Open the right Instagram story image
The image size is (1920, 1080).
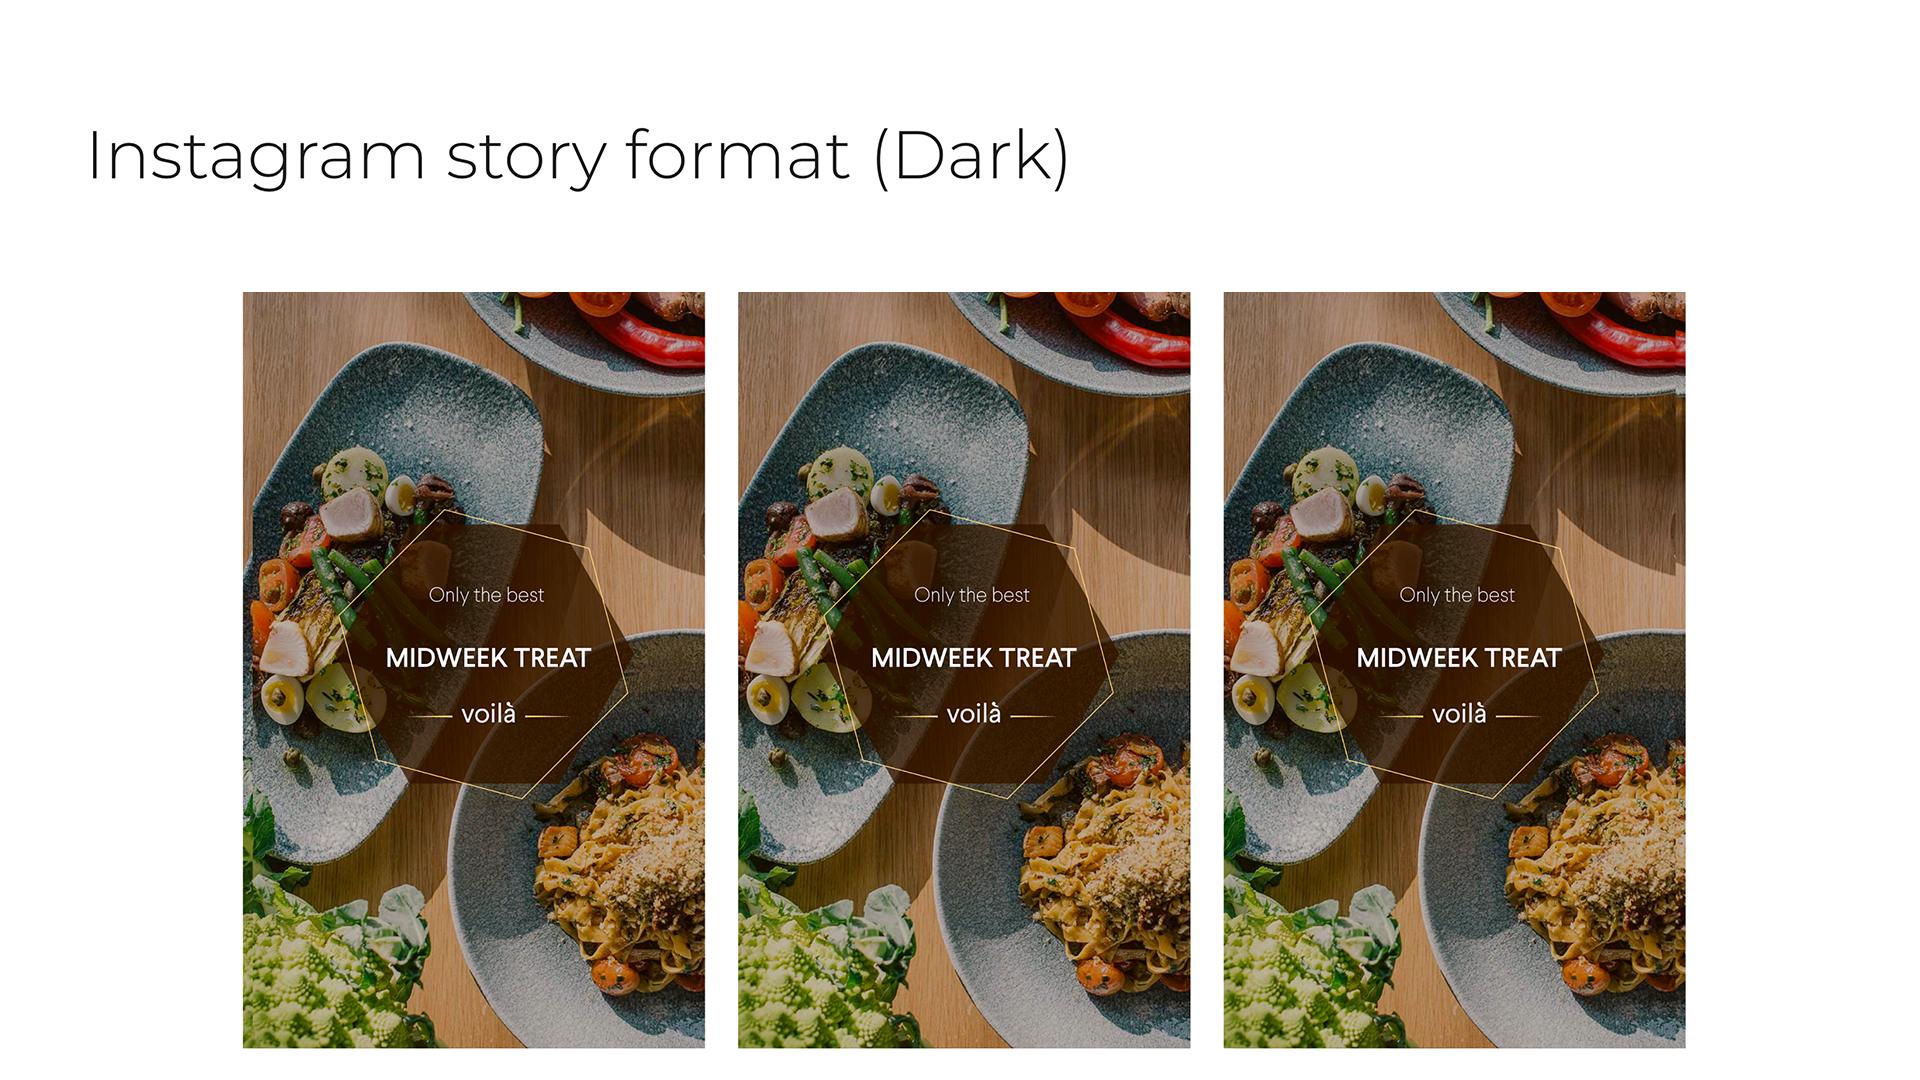tap(1454, 670)
